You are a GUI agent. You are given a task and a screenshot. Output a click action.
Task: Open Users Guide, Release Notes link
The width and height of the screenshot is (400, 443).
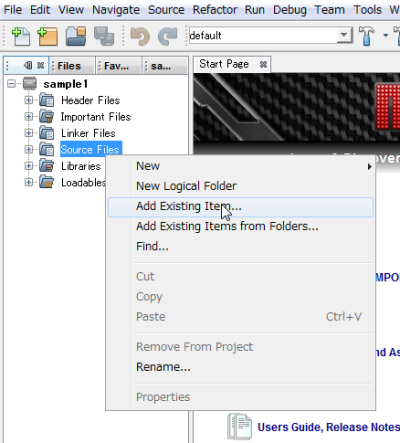pyautogui.click(x=328, y=427)
